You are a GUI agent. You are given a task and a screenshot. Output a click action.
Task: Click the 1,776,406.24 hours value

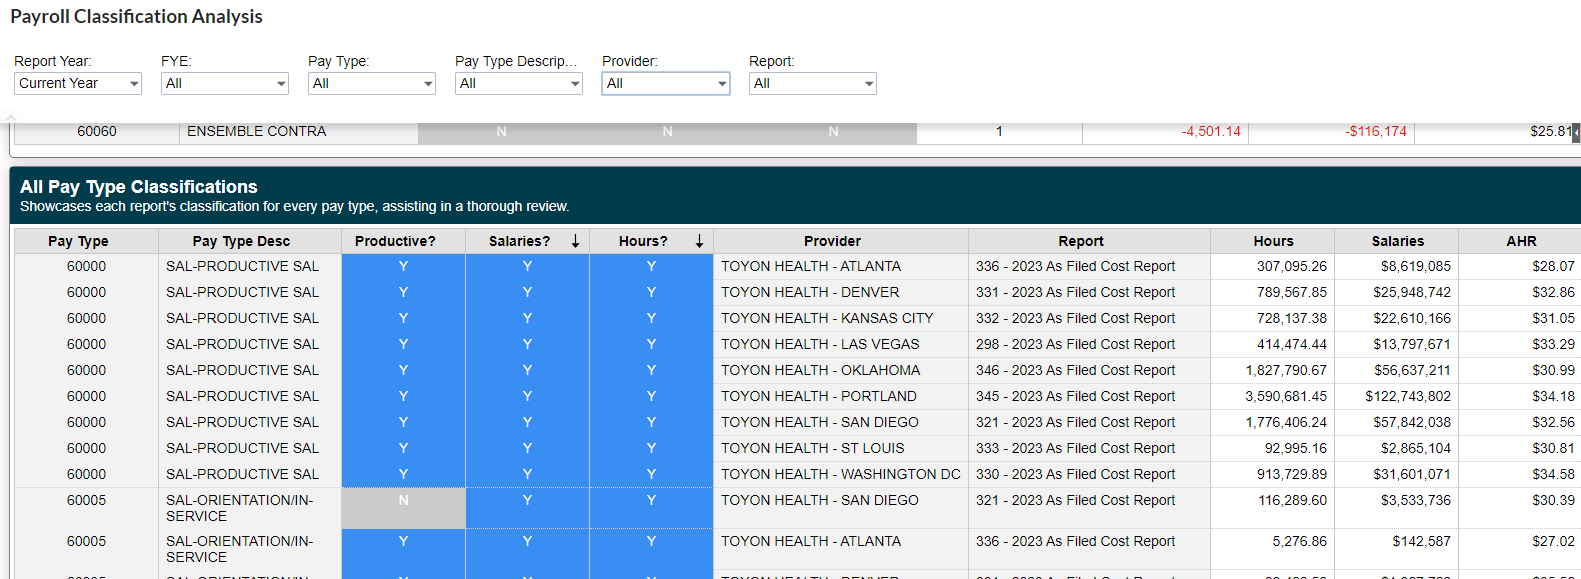(x=1286, y=422)
